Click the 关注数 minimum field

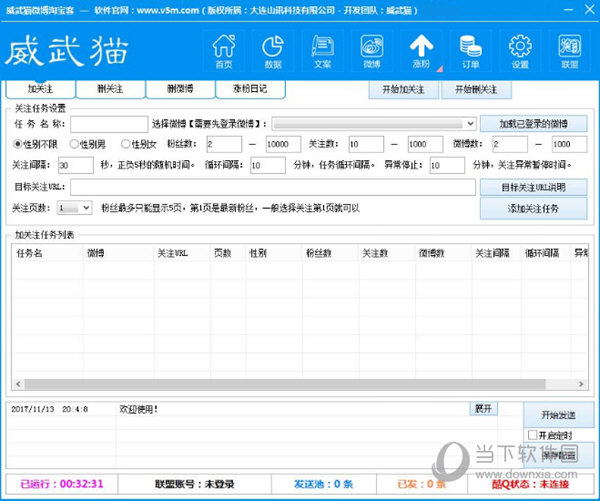366,144
